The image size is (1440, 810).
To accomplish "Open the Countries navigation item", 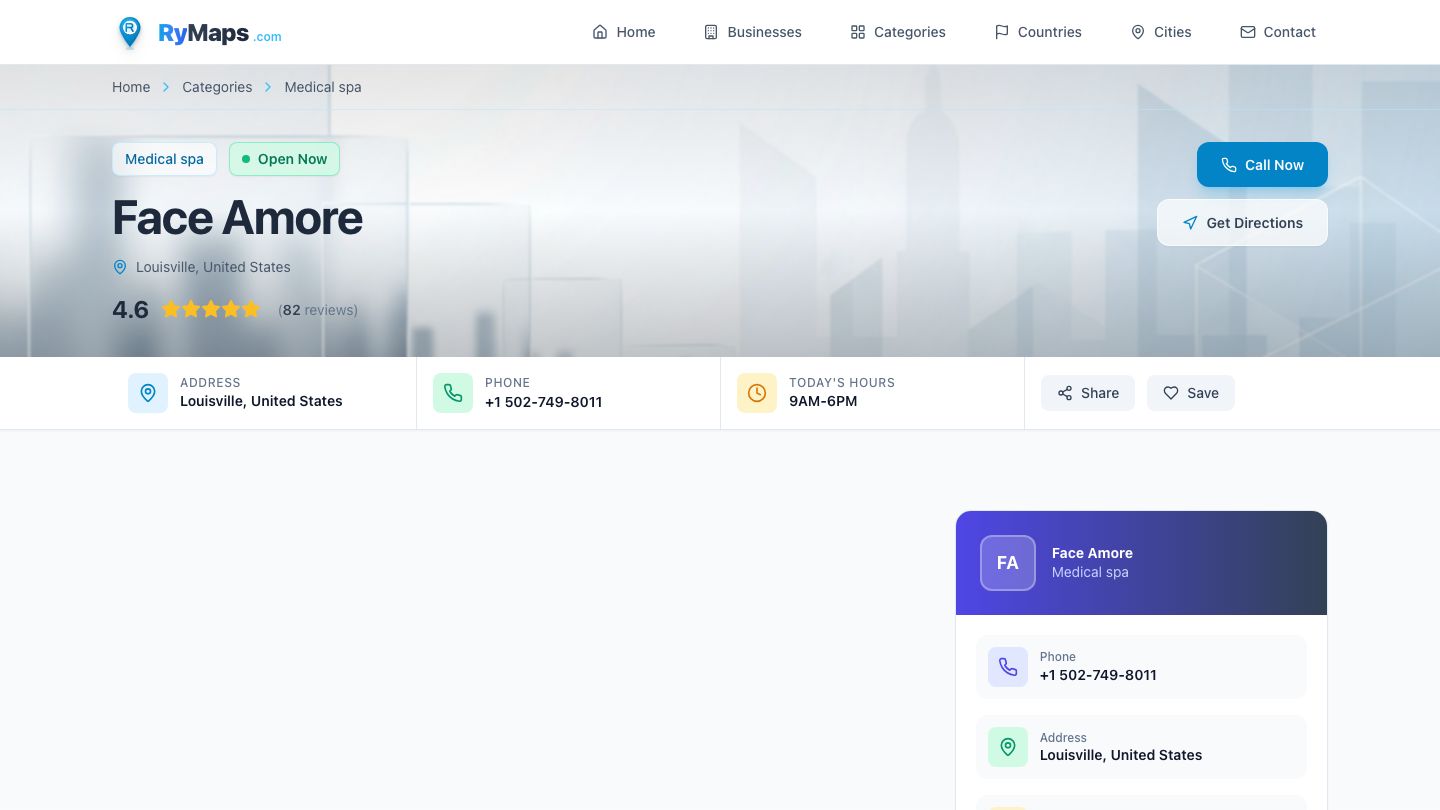I will 1038,32.
